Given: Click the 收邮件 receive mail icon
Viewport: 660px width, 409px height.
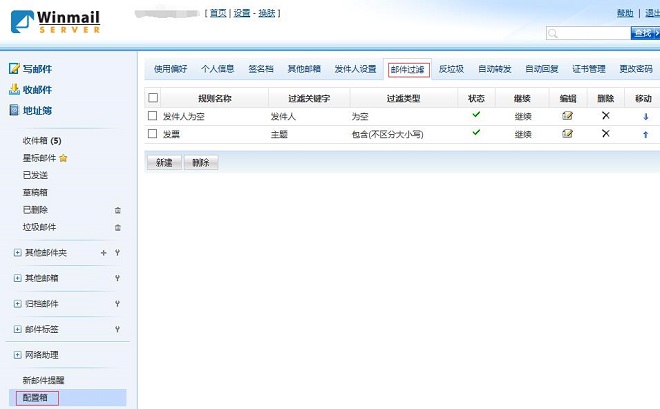Looking at the screenshot, I should point(14,89).
